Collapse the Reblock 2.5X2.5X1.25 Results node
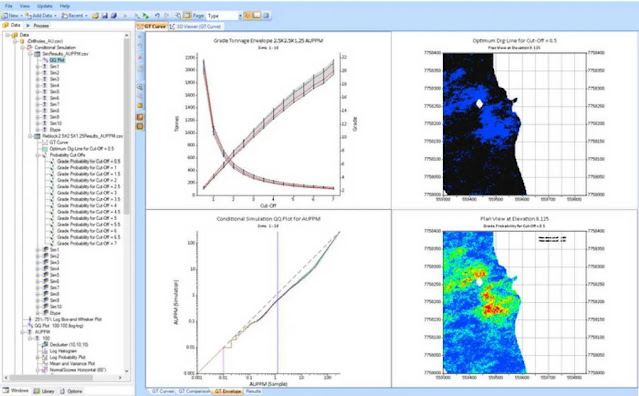The image size is (639, 396). (x=30, y=136)
